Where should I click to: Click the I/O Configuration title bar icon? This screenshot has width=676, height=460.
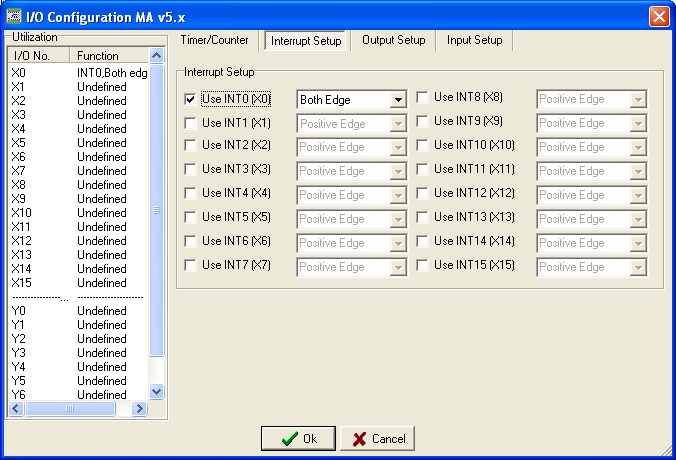point(14,15)
